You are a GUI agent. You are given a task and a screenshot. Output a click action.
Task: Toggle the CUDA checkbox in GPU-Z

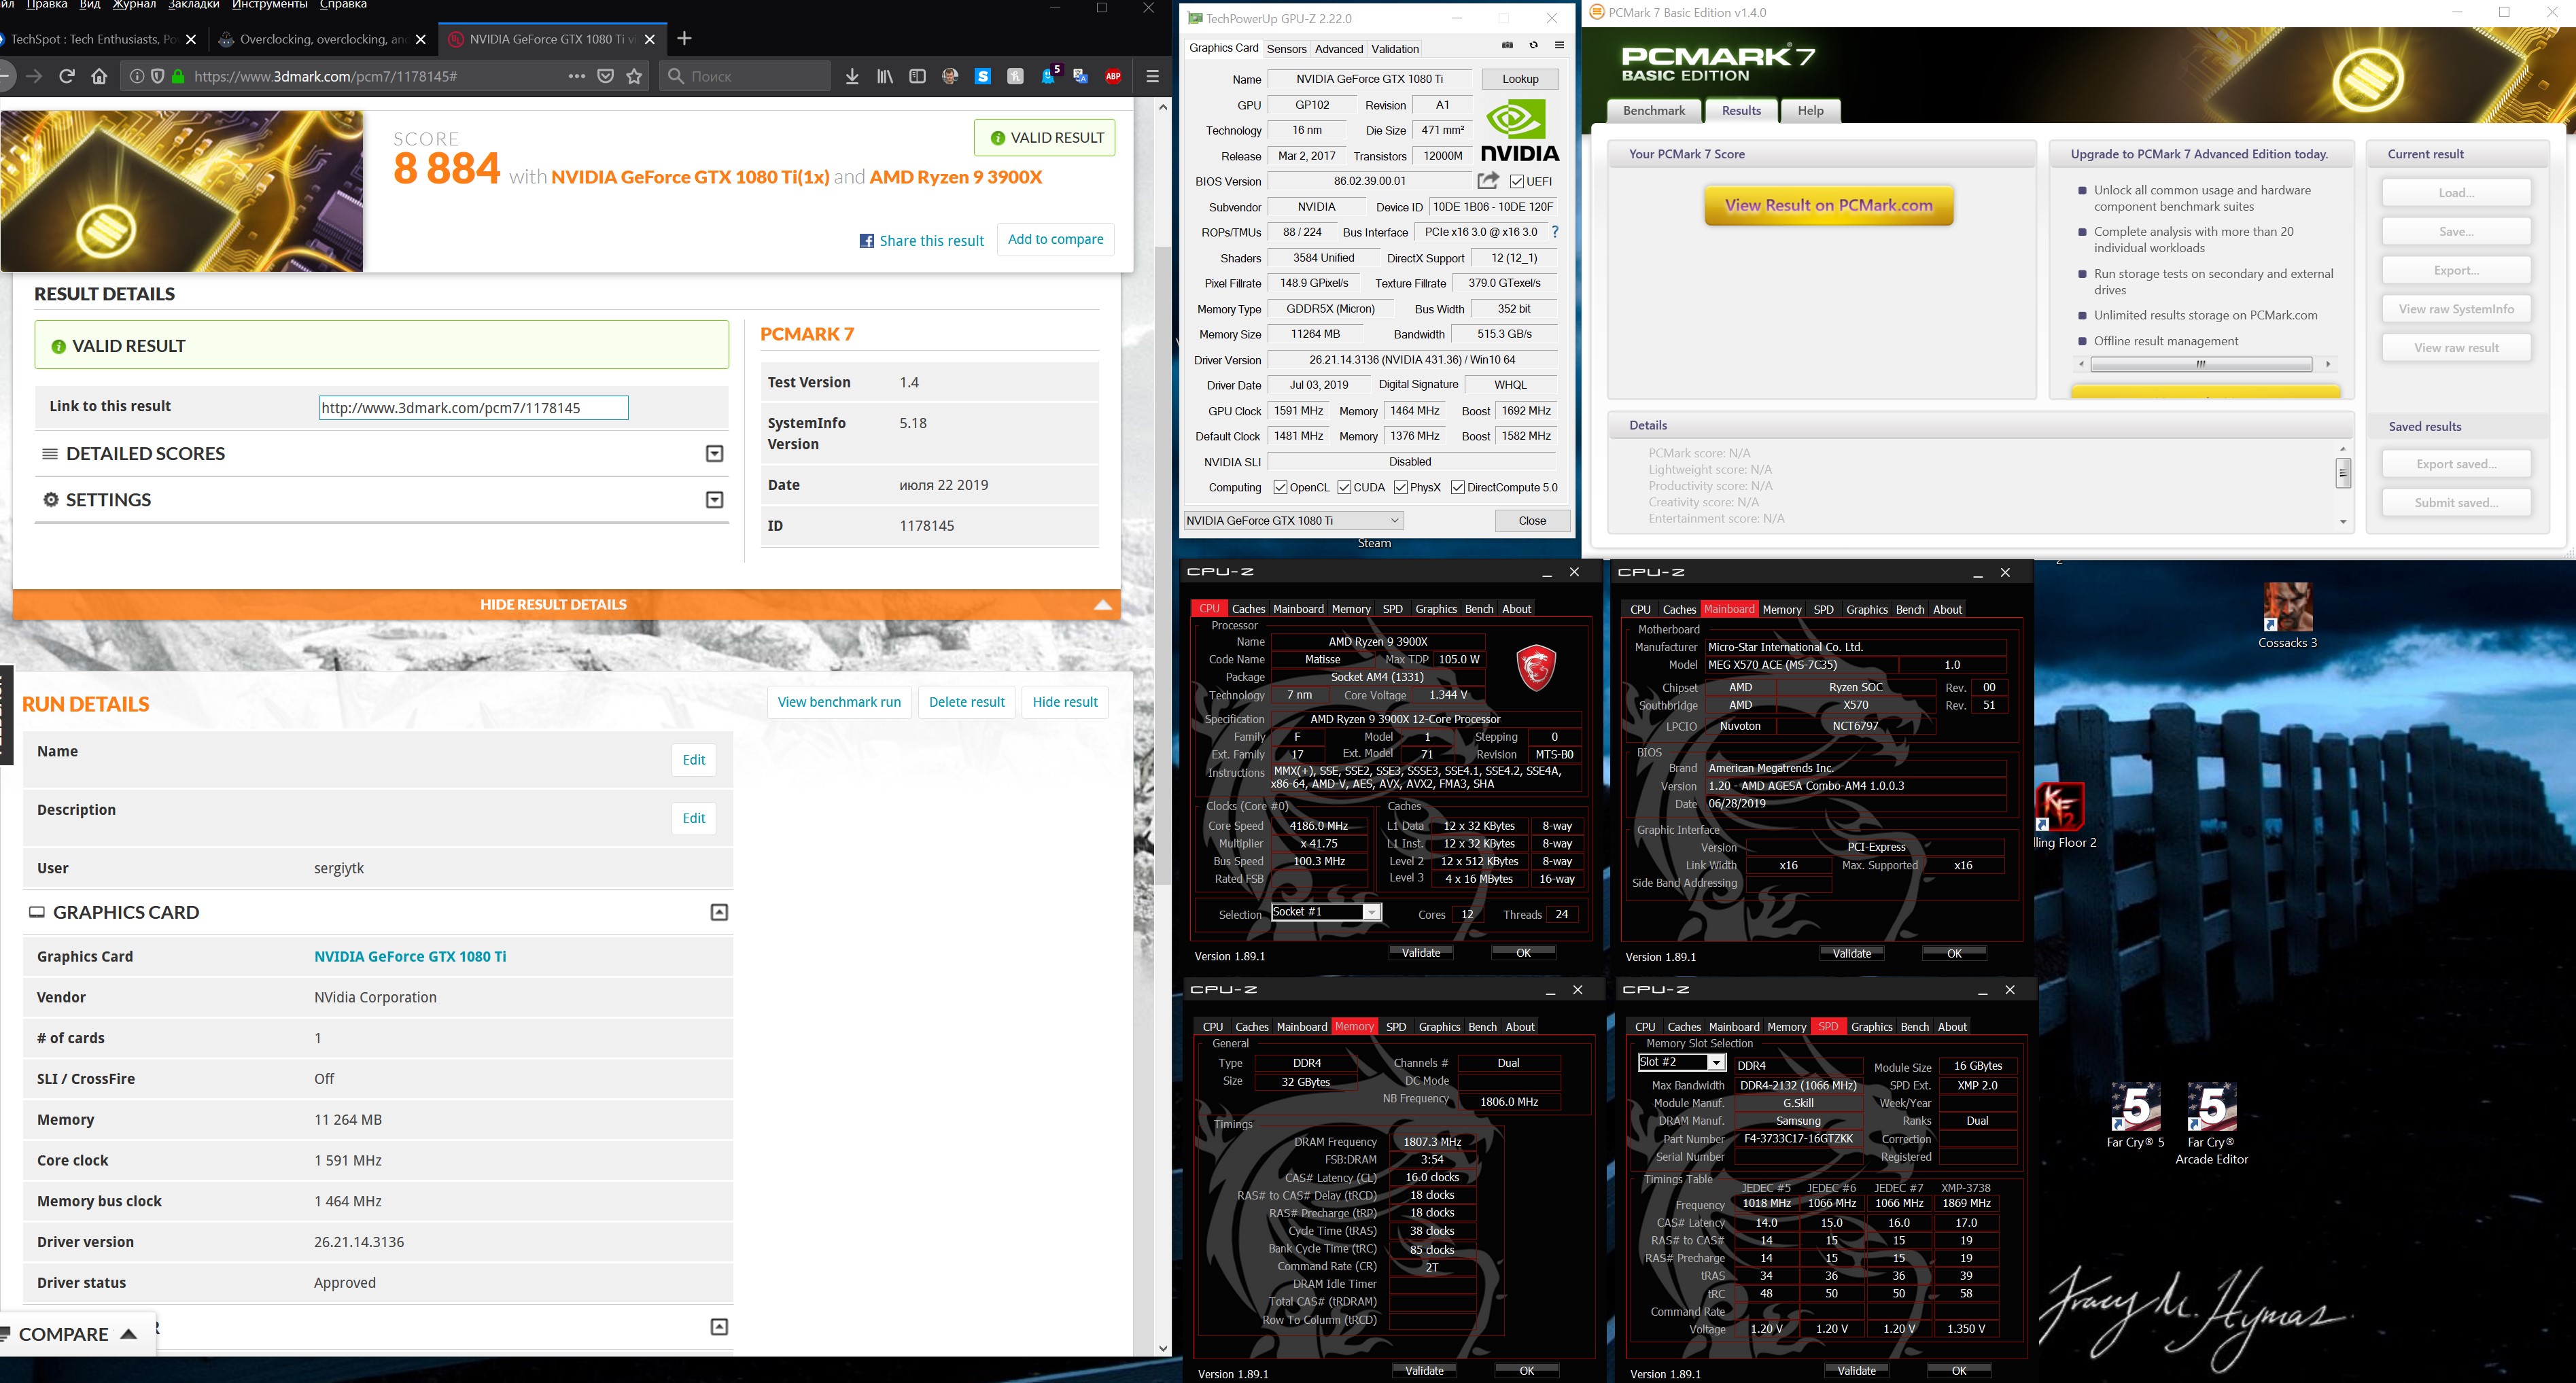(1344, 488)
